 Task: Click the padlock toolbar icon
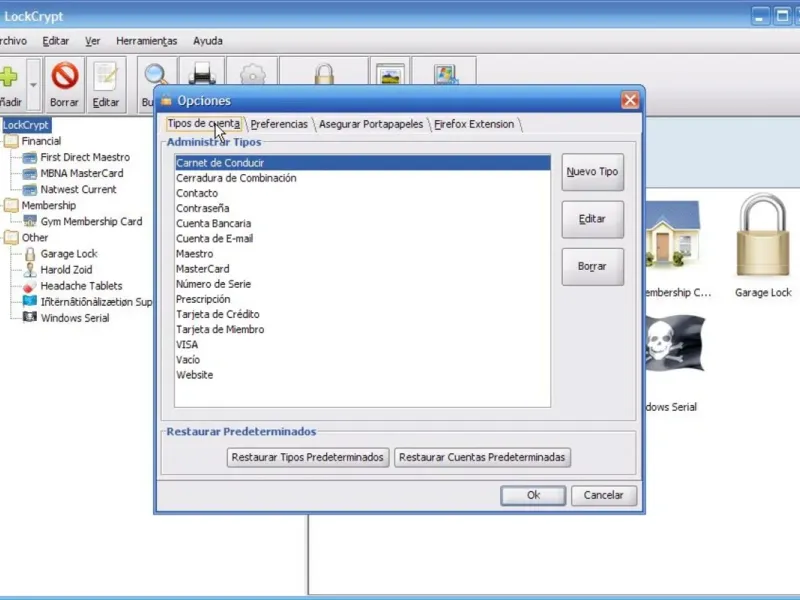(324, 74)
